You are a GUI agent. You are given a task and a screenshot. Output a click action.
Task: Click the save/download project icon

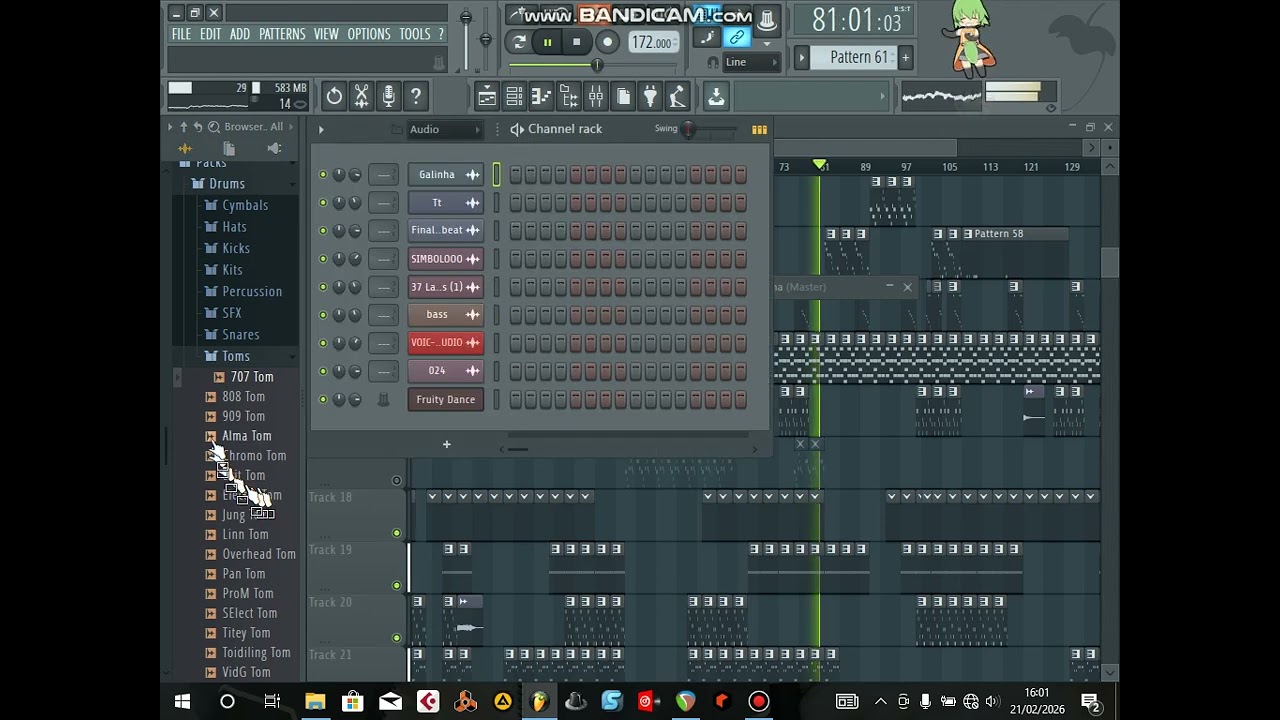(x=716, y=97)
